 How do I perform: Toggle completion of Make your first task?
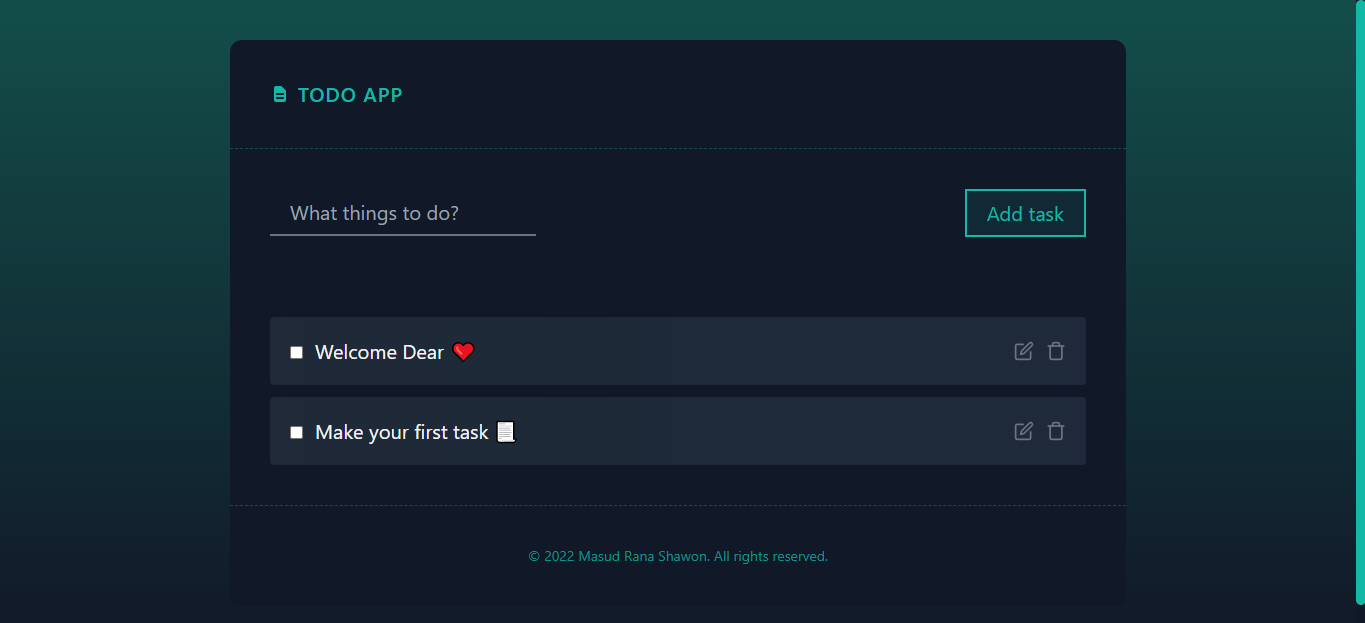point(296,431)
